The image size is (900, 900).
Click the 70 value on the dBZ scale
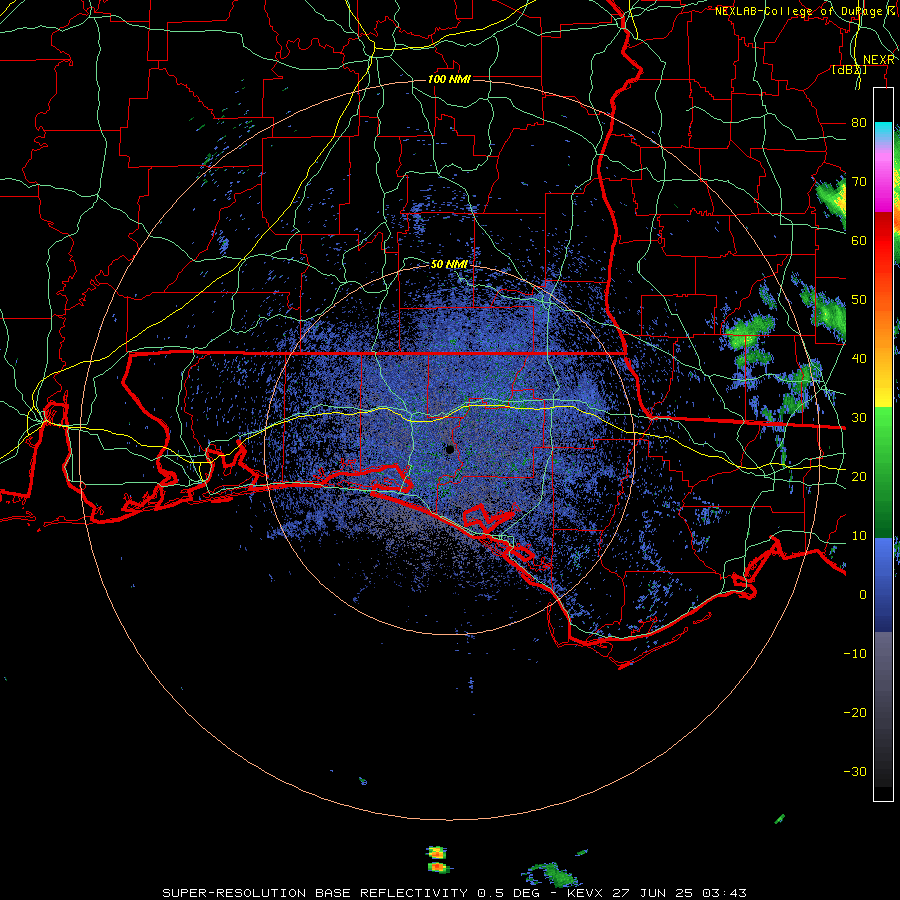coord(859,181)
